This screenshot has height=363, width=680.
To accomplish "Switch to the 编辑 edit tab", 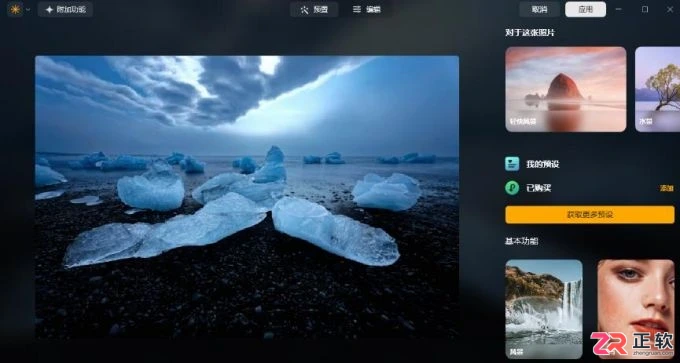I will click(x=367, y=9).
